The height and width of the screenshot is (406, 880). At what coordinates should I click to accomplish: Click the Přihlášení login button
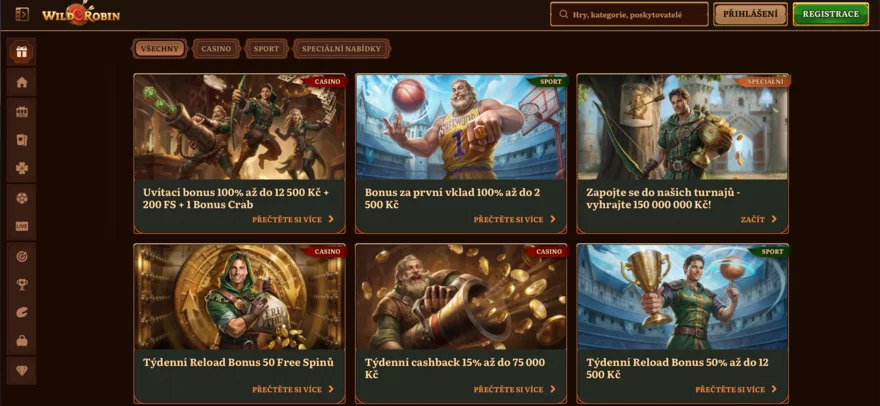point(750,14)
